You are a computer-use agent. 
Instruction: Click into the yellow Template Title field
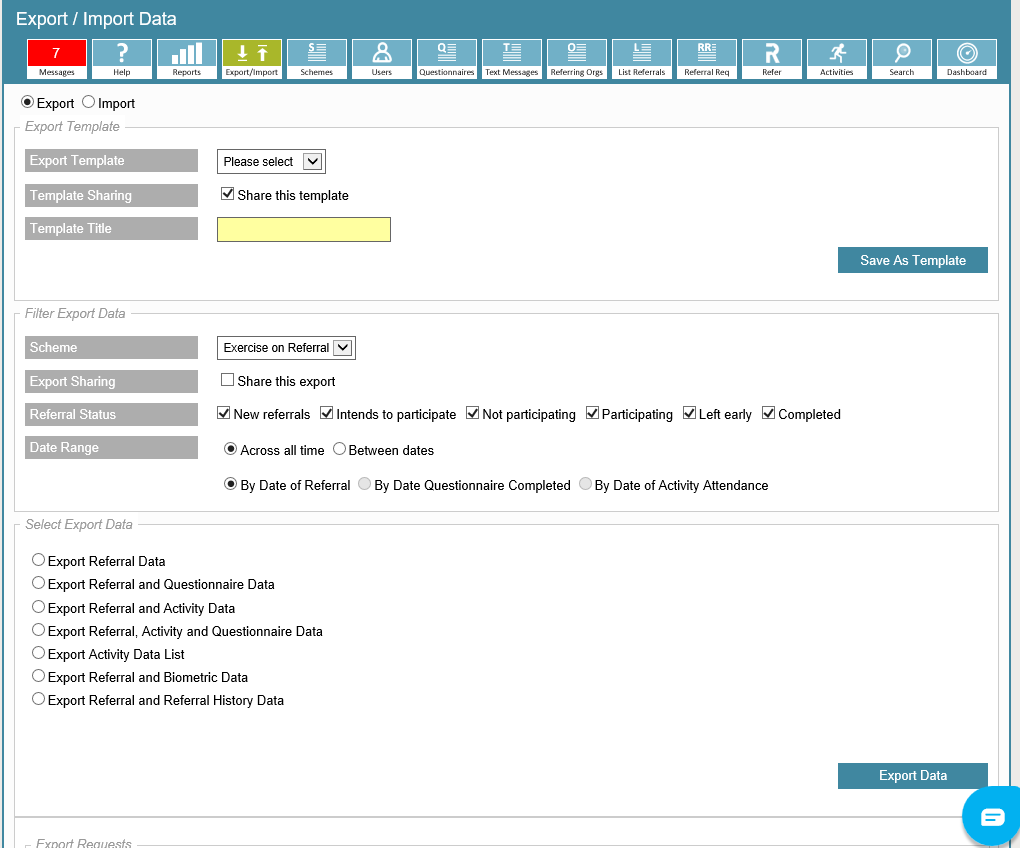point(304,230)
